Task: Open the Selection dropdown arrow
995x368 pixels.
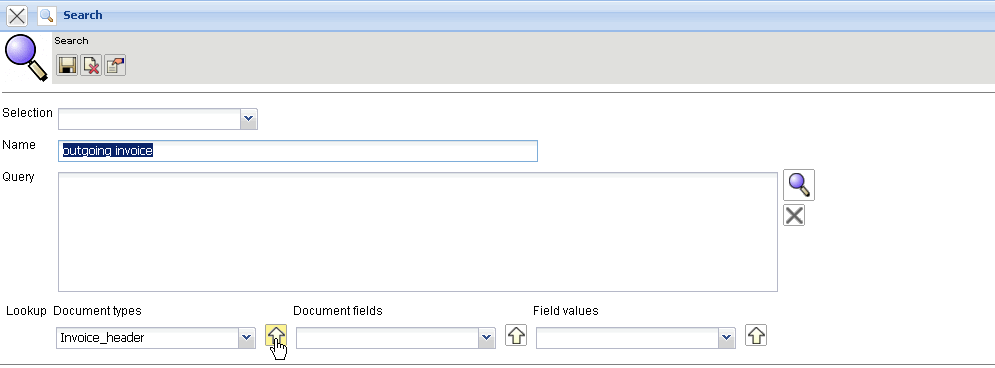Action: pyautogui.click(x=249, y=119)
